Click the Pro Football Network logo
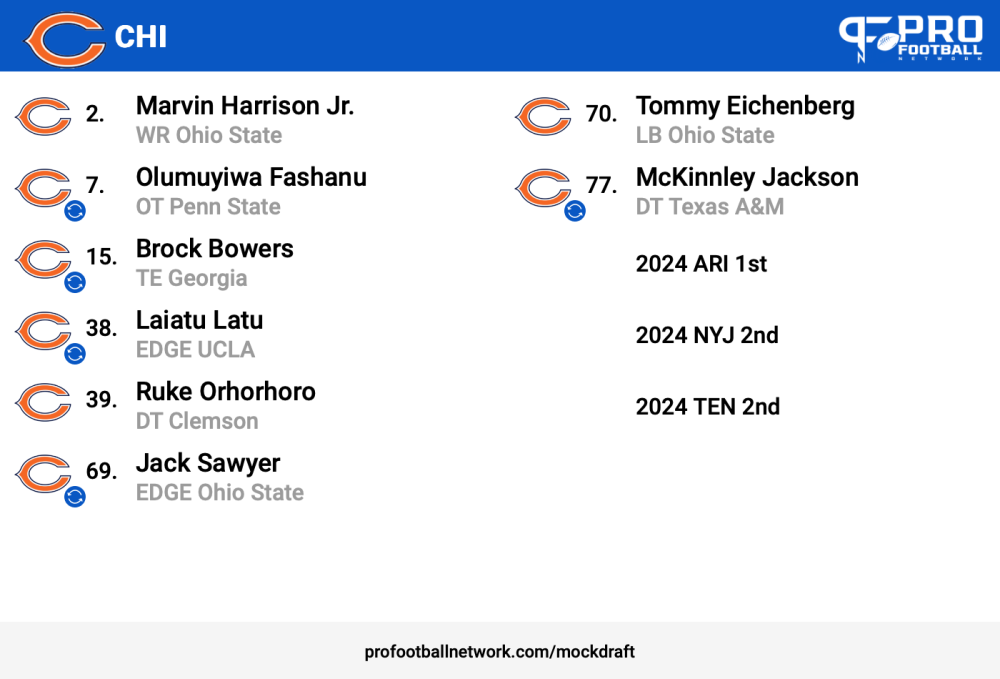This screenshot has height=679, width=1000. click(x=910, y=38)
